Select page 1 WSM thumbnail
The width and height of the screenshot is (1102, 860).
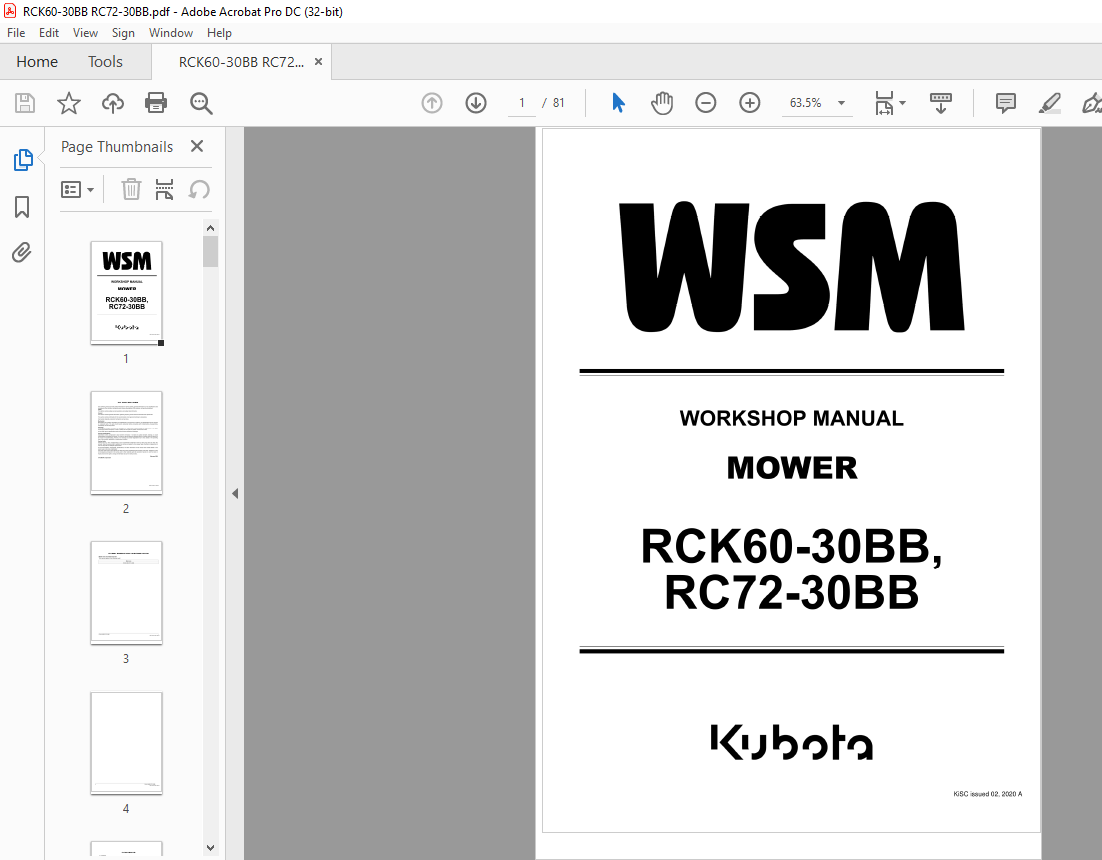click(x=127, y=292)
